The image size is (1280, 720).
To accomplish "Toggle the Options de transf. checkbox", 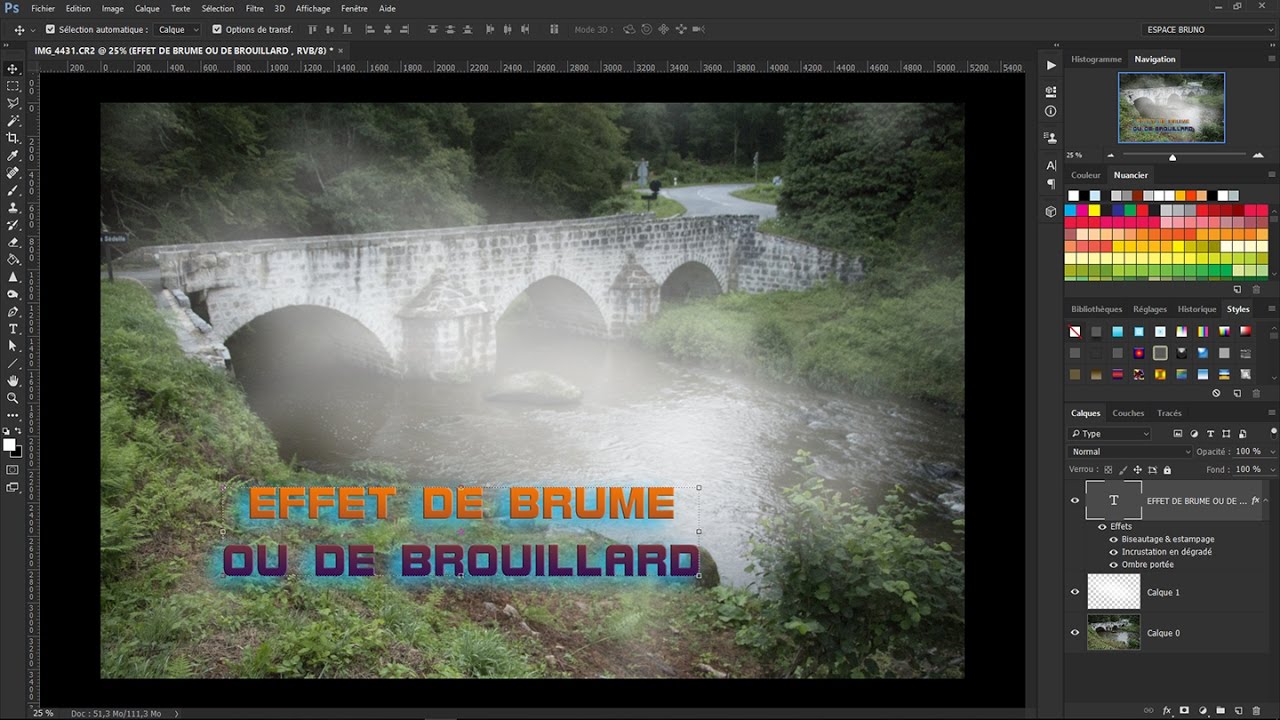I will (x=217, y=30).
